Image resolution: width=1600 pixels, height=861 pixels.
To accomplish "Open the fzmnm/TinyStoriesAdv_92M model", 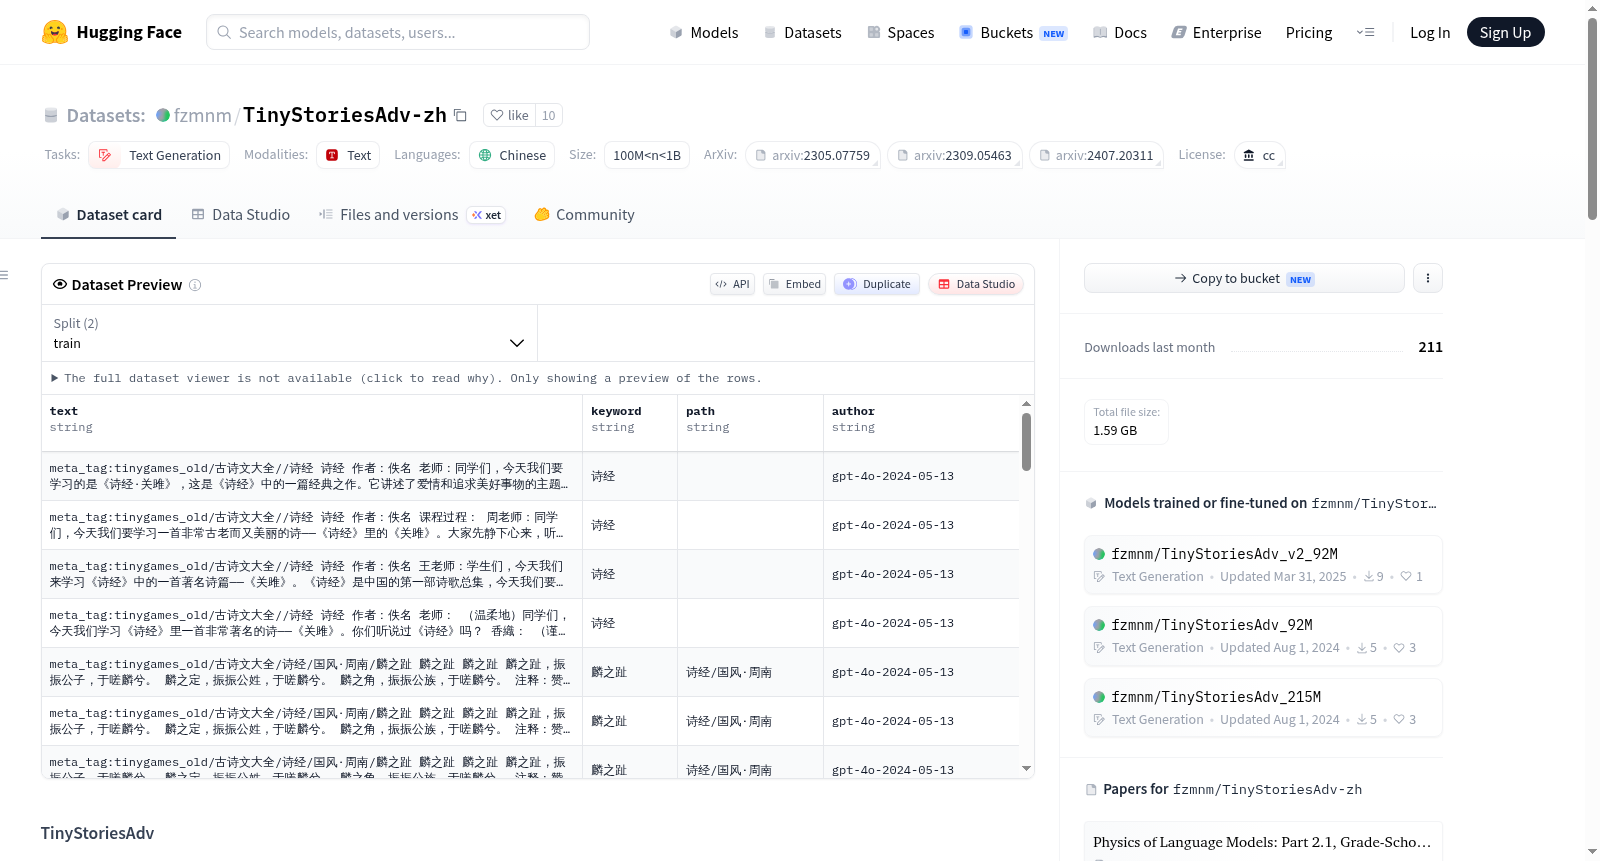I will tap(1263, 636).
